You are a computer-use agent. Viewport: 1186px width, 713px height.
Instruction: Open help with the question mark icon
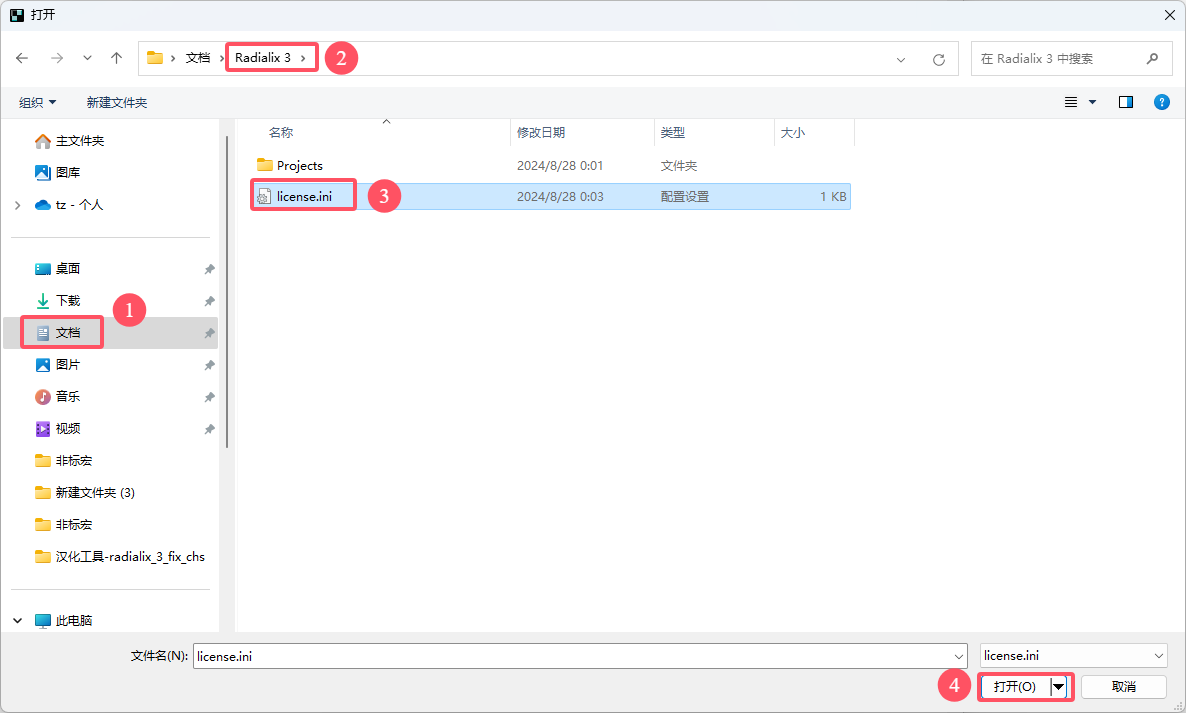[1162, 102]
